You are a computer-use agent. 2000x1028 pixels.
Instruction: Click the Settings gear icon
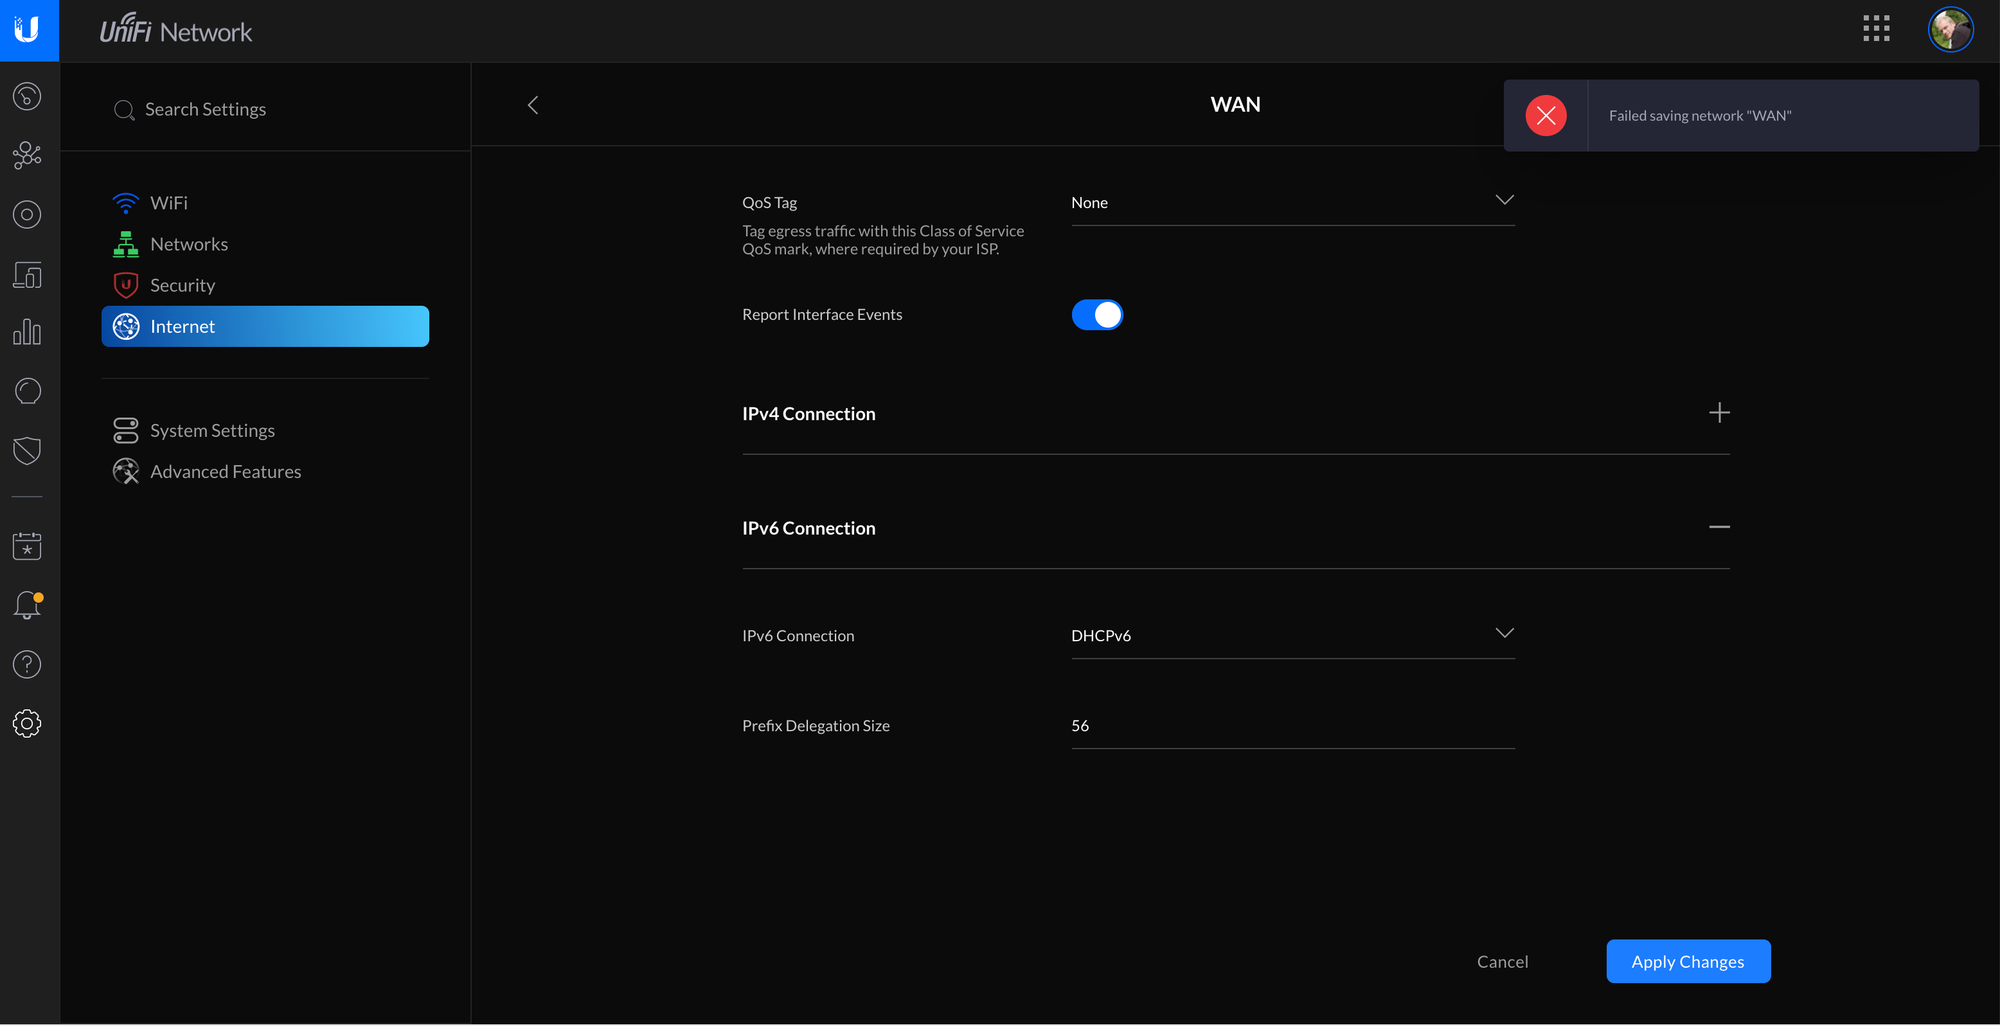(27, 723)
